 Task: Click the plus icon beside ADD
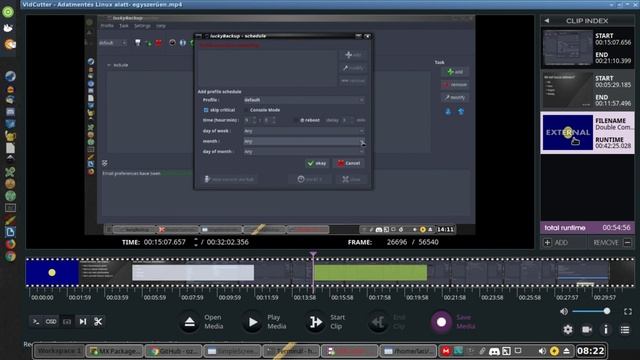coord(547,242)
